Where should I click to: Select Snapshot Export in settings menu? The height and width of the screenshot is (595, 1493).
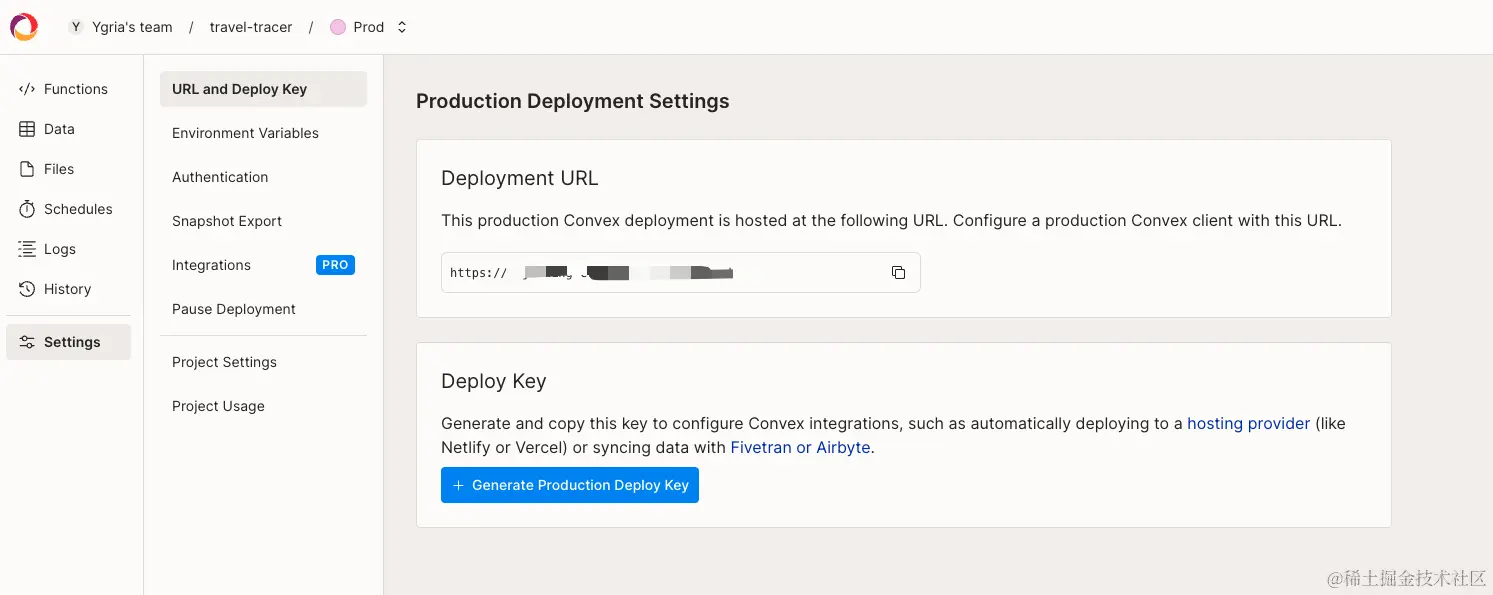(227, 221)
